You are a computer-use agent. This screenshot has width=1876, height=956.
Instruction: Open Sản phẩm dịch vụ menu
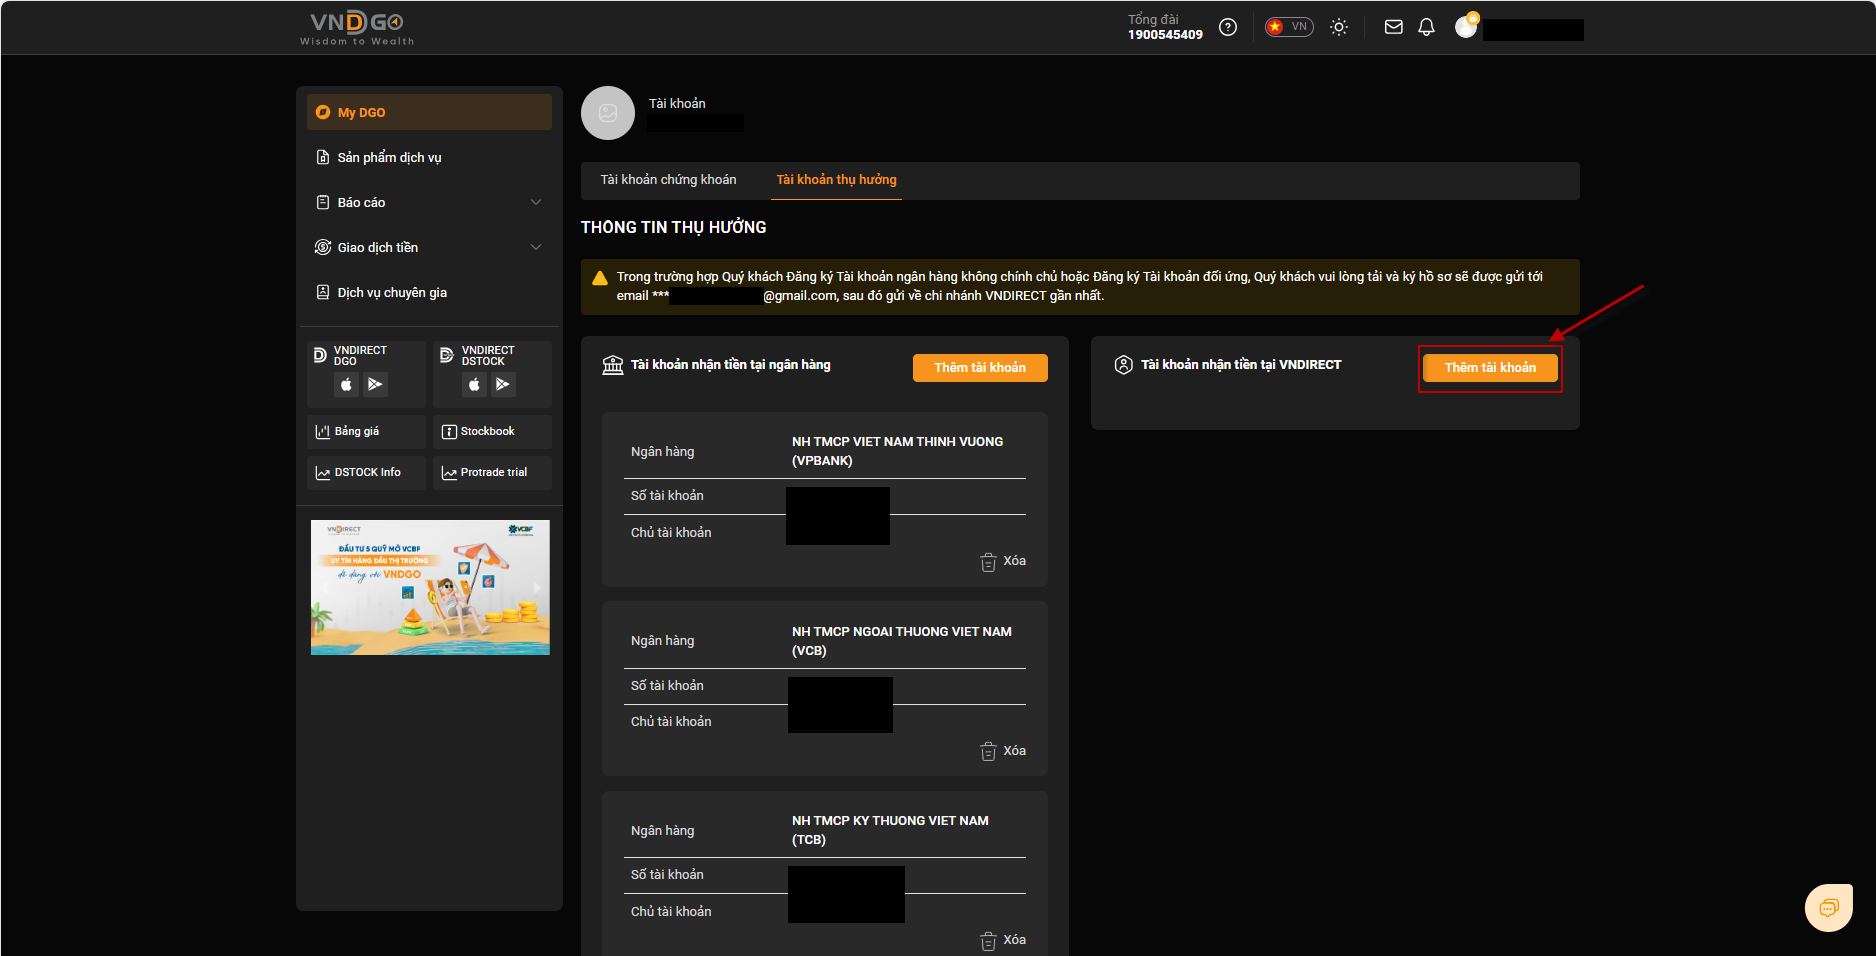pos(429,157)
